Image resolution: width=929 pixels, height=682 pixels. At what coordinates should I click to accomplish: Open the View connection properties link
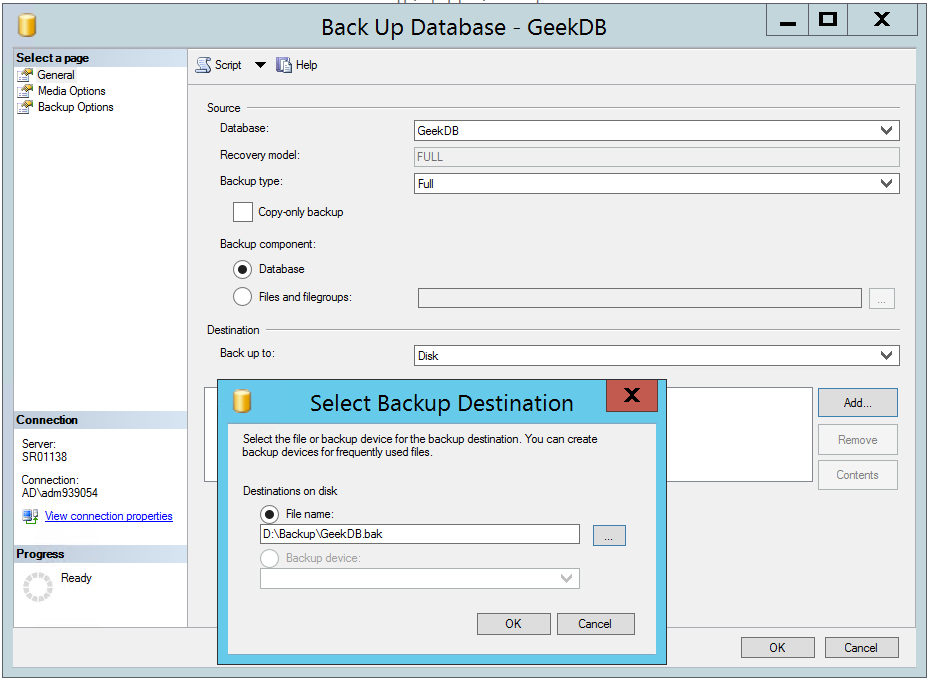pyautogui.click(x=108, y=516)
